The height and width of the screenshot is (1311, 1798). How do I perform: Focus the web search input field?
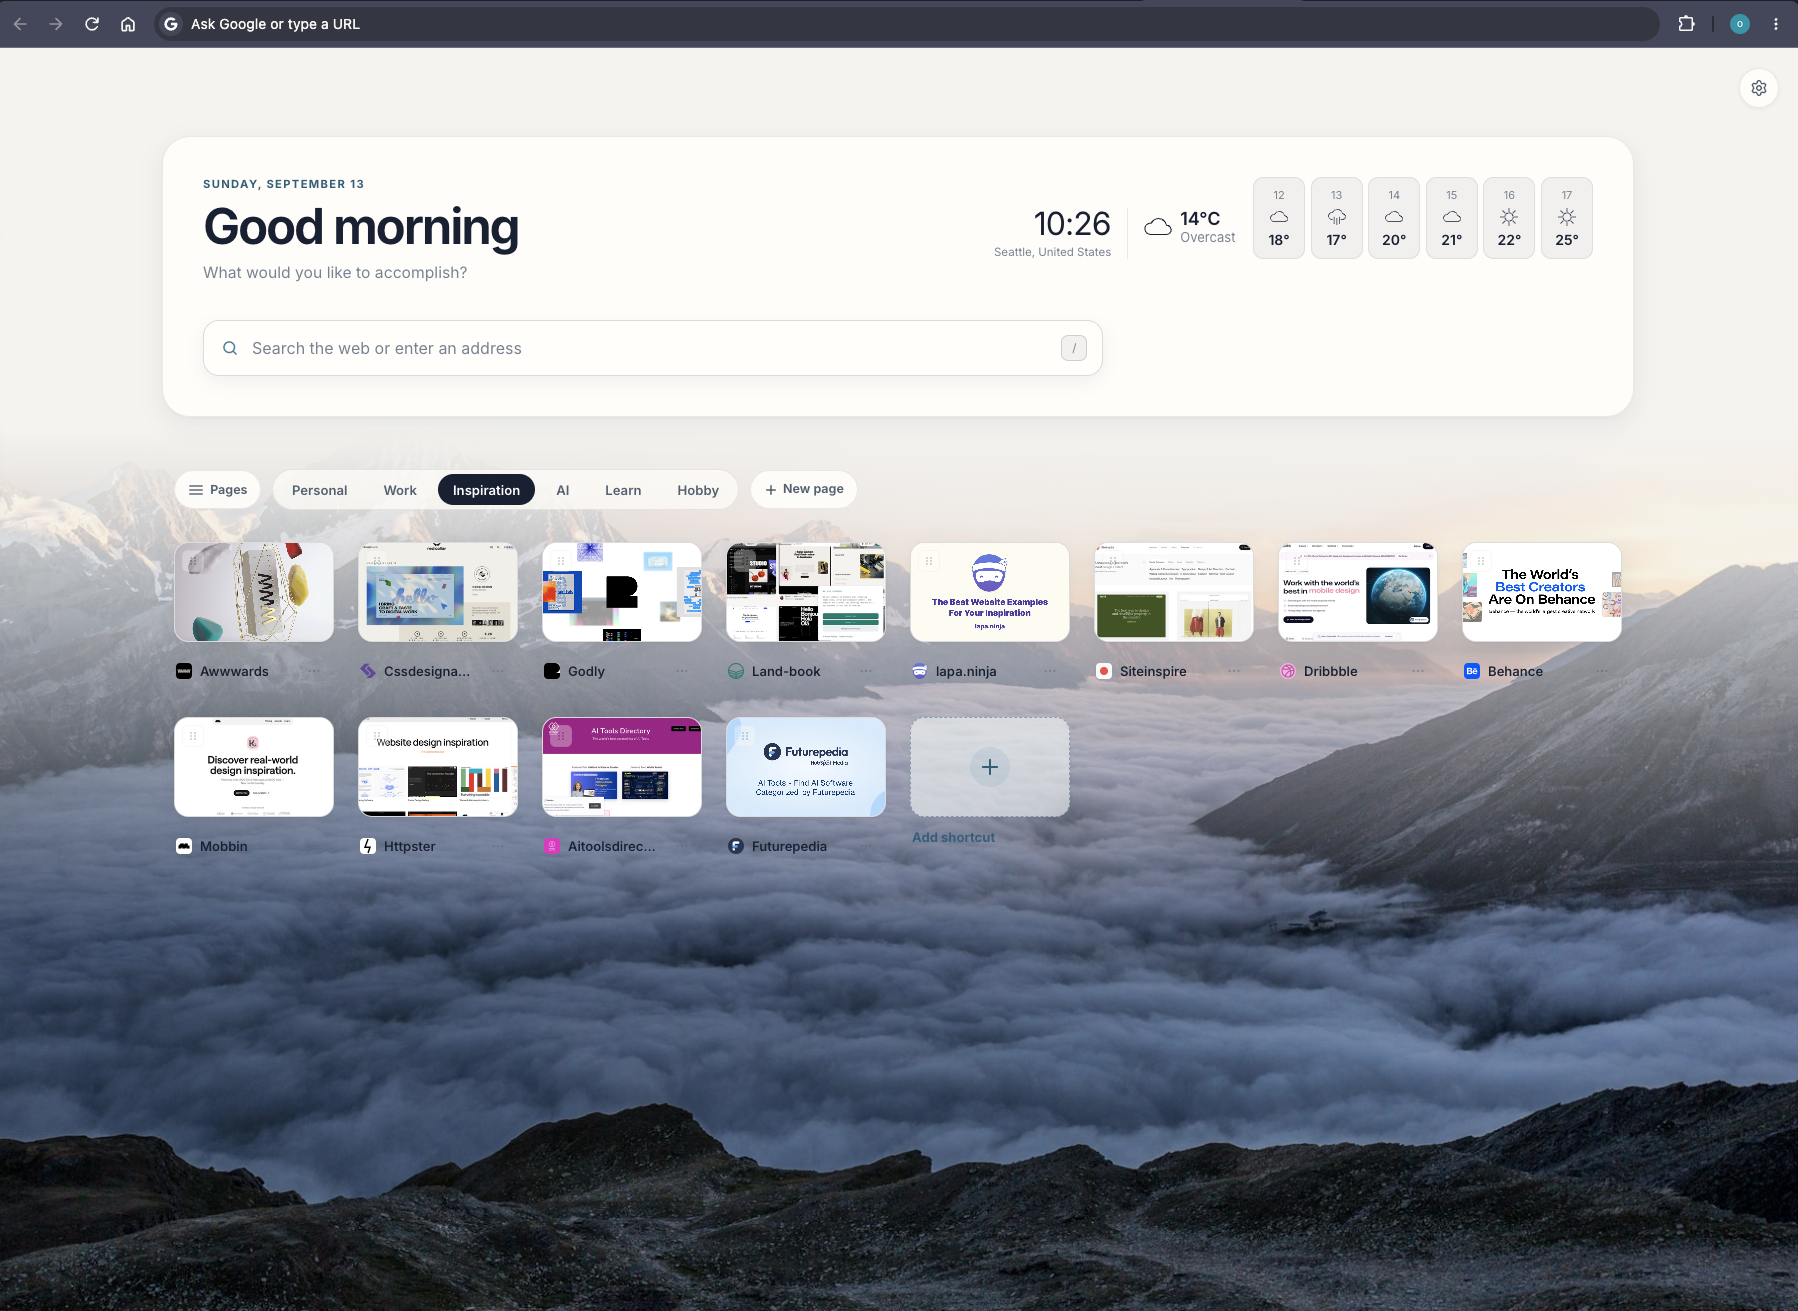653,348
